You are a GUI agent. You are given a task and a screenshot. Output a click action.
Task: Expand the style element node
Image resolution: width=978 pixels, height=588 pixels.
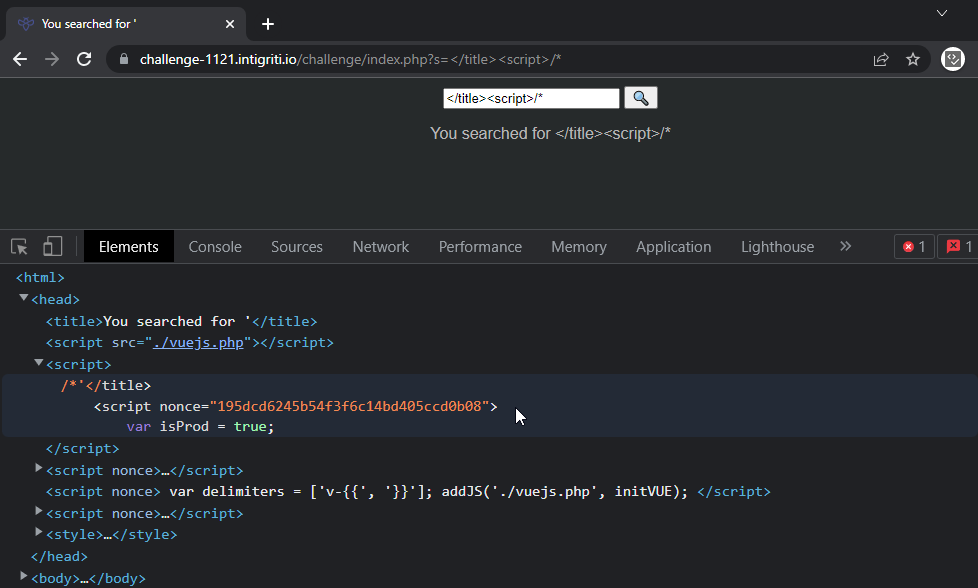pyautogui.click(x=39, y=533)
